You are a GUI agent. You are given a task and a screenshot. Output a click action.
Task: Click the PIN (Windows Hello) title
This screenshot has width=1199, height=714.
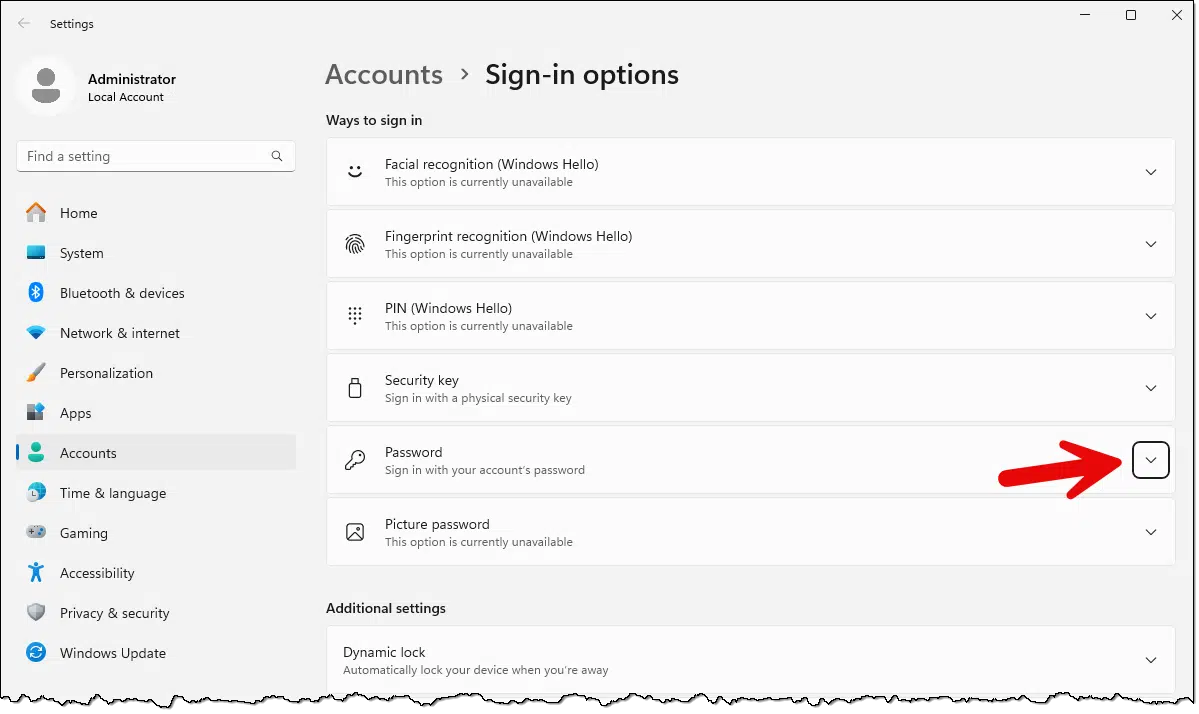[x=448, y=308]
